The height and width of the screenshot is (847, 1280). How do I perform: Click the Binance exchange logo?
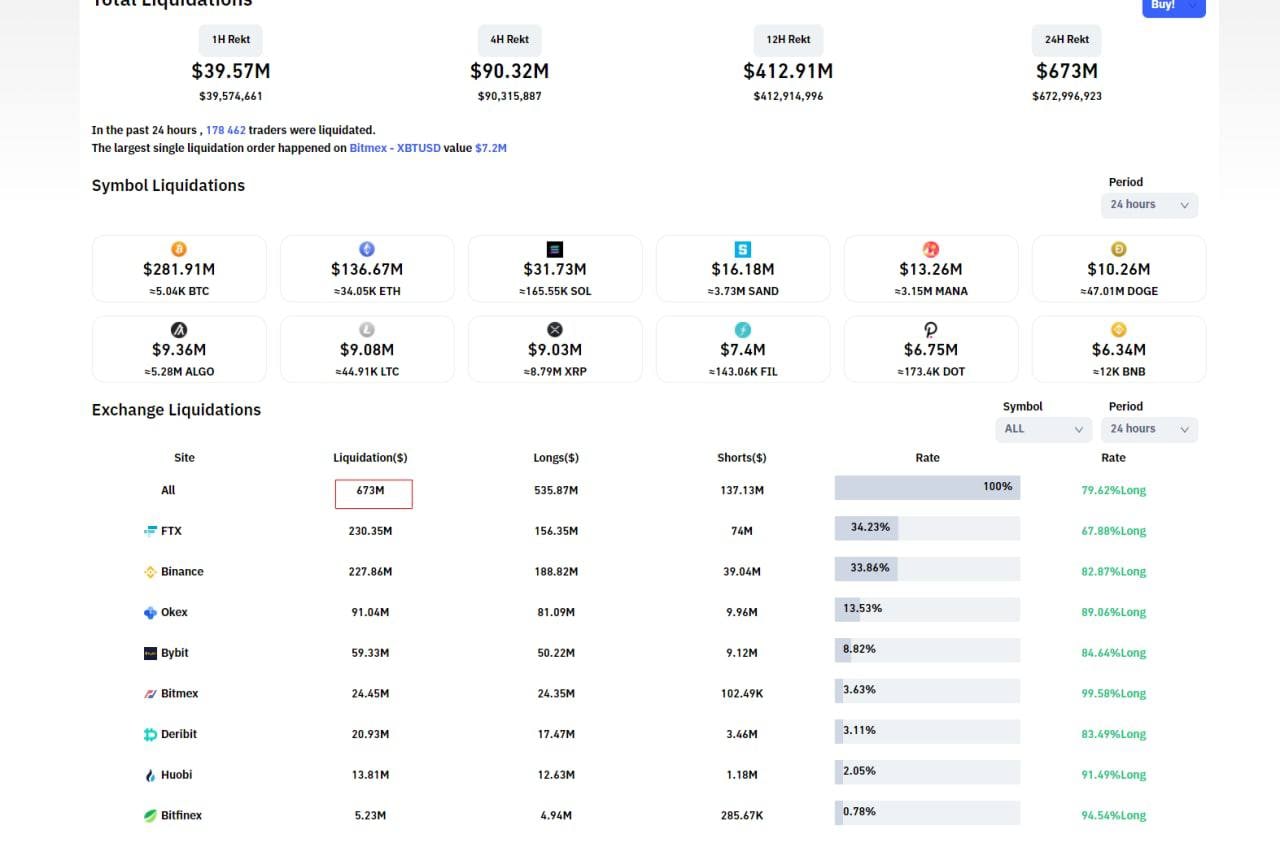[151, 572]
